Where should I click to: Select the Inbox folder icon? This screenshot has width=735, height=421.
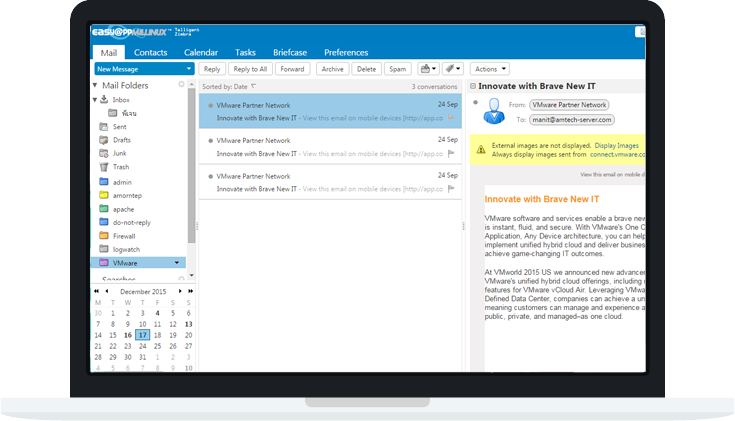104,99
